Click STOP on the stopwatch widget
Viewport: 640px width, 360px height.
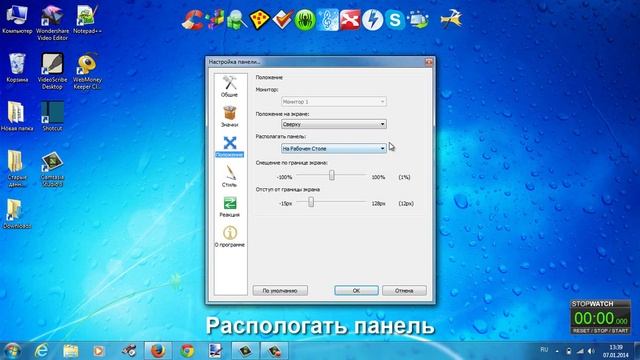(x=600, y=331)
